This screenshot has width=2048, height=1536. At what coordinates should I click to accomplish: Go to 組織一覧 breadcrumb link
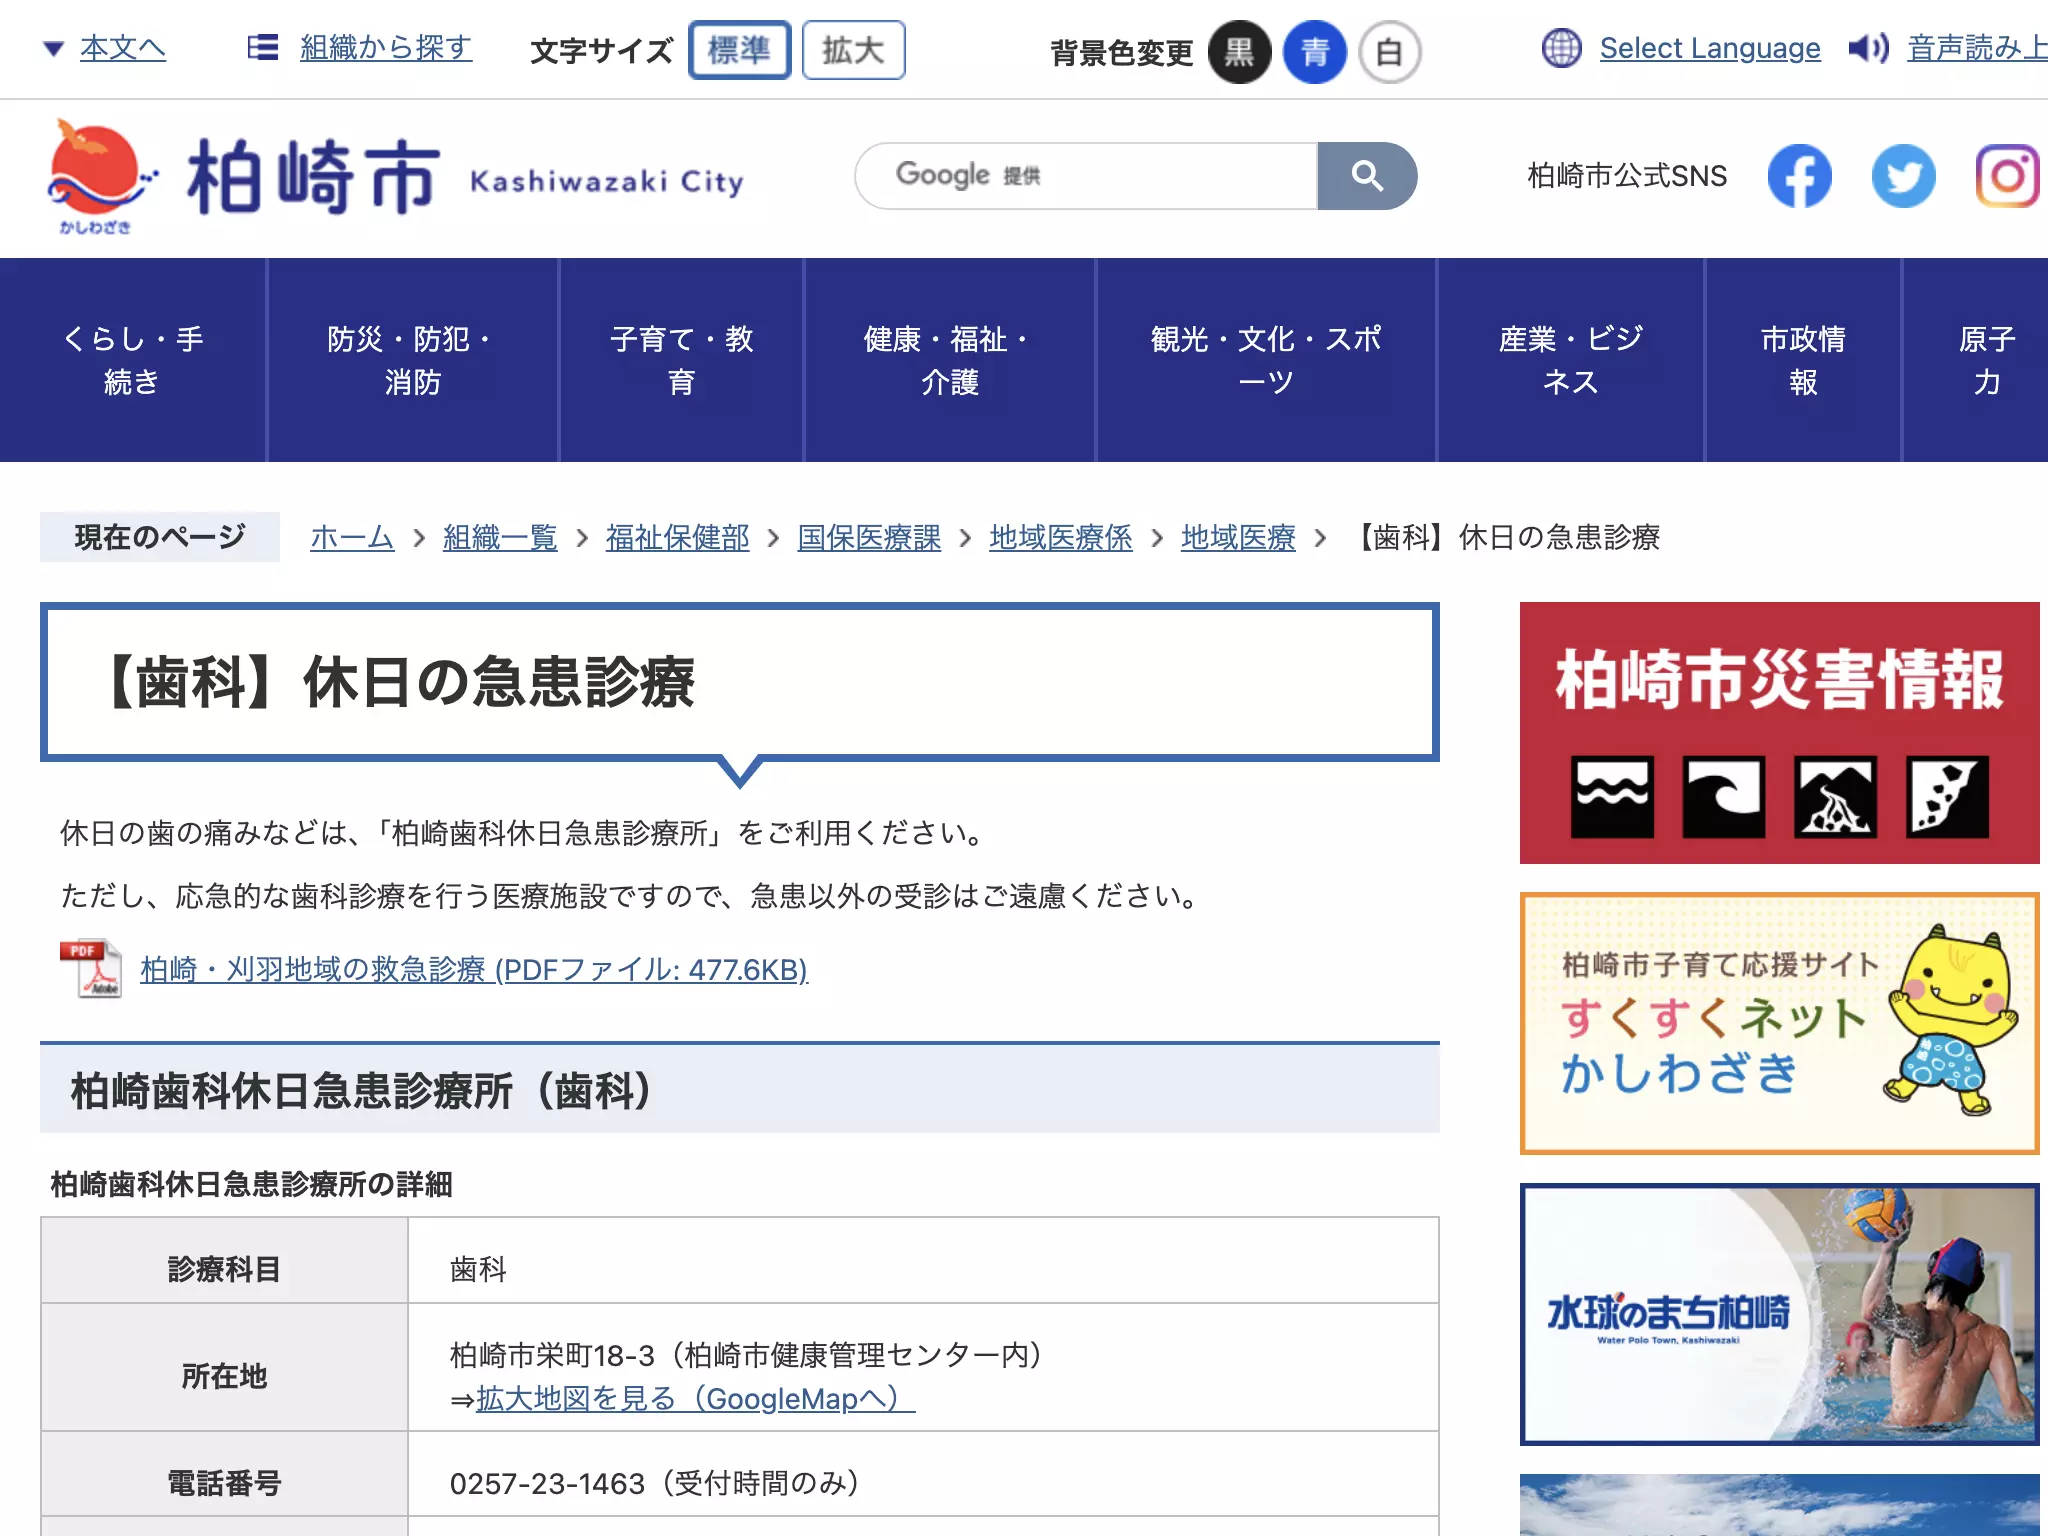(500, 537)
